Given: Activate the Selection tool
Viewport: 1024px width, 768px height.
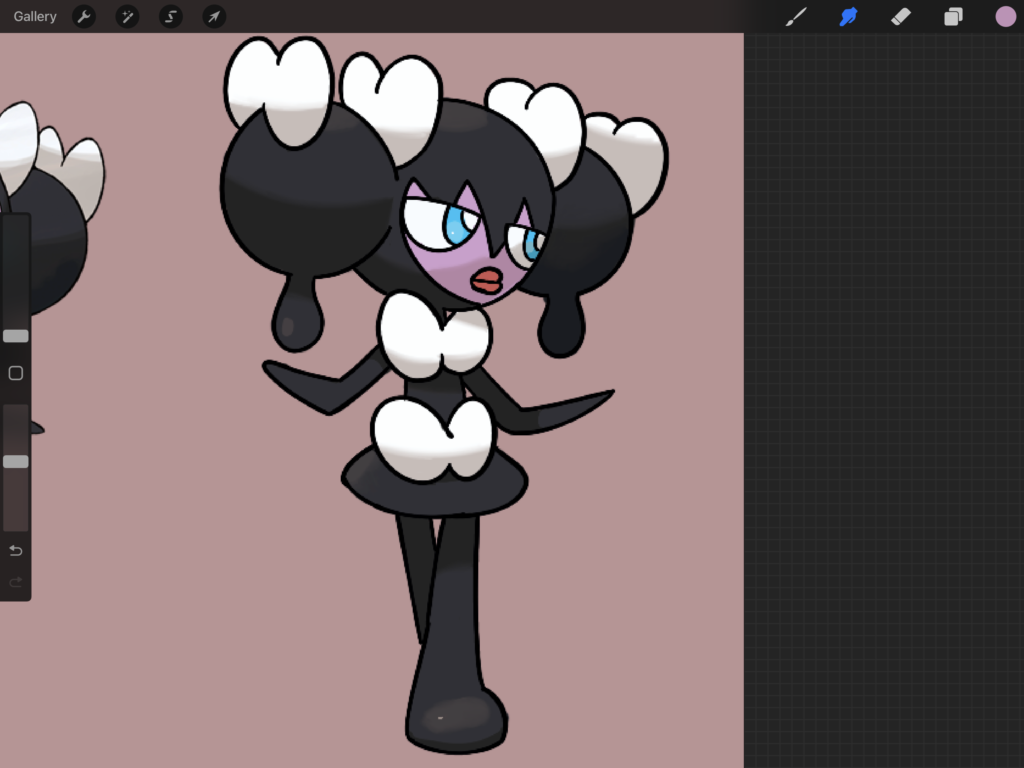Looking at the screenshot, I should [171, 16].
